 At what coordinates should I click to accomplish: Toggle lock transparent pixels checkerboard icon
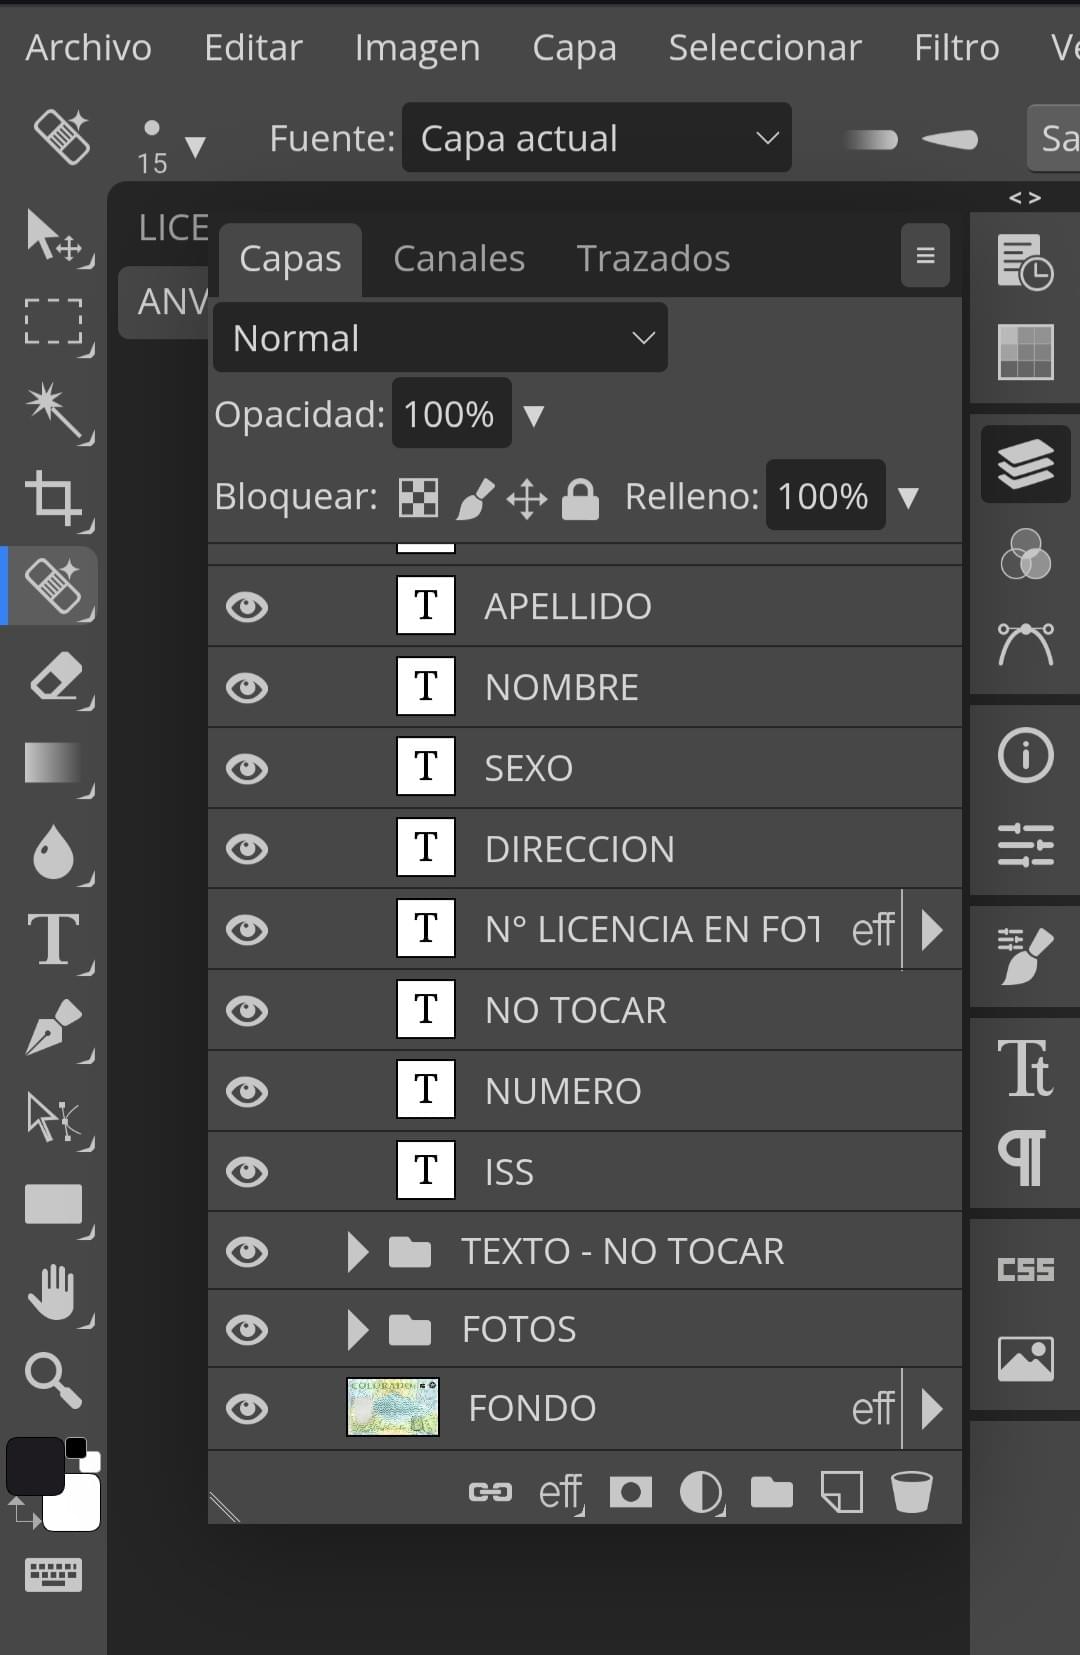pos(418,497)
